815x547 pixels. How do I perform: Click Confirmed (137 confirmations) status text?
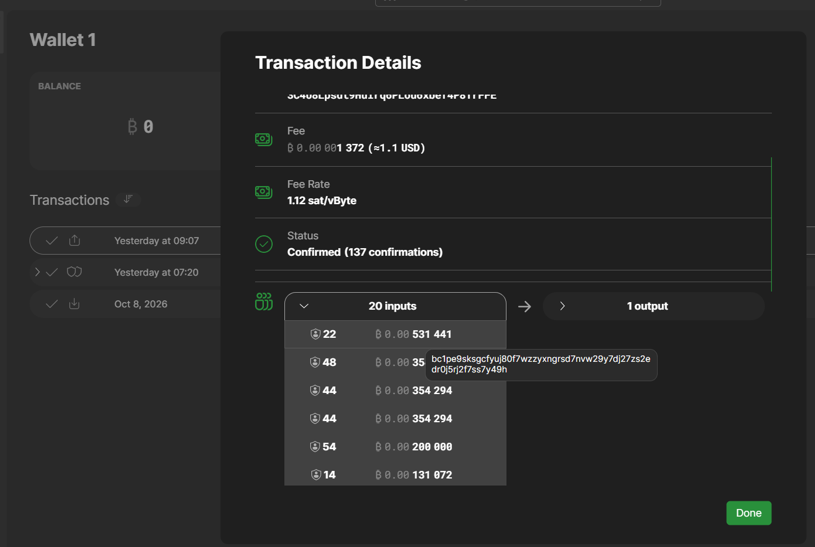pos(365,252)
